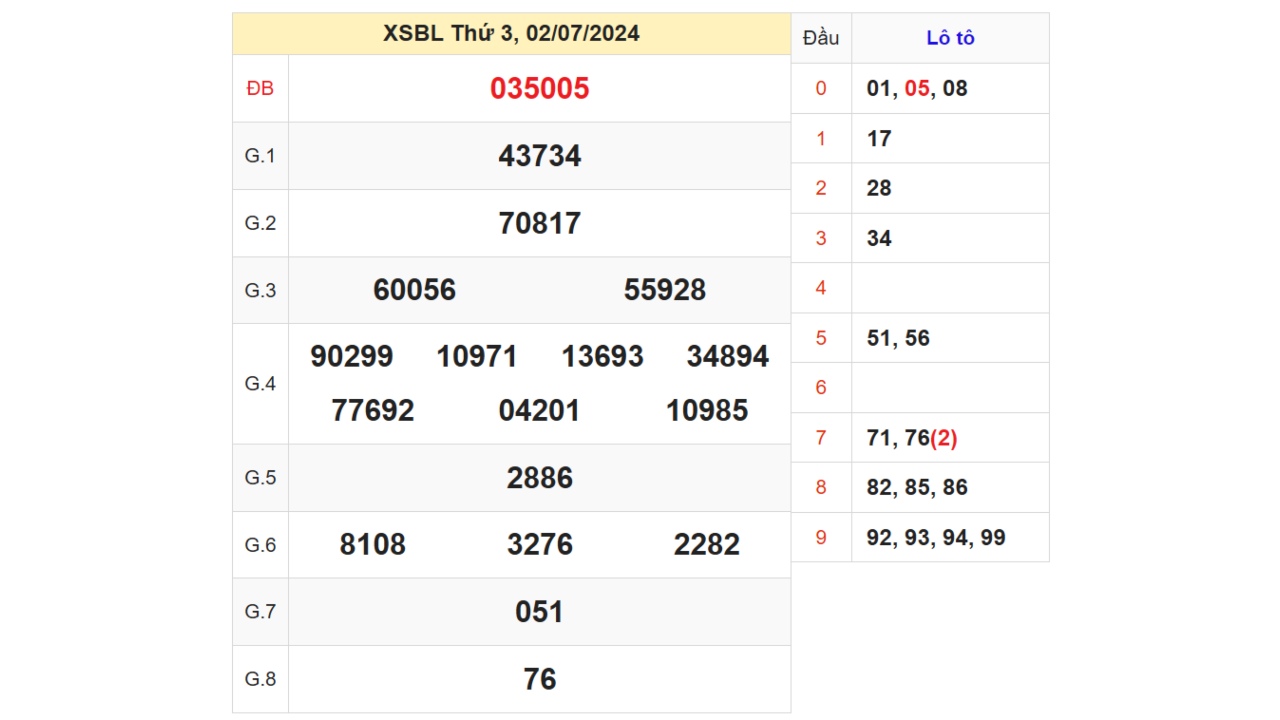
Task: Select lô tô values 51, 56
Action: (x=898, y=338)
